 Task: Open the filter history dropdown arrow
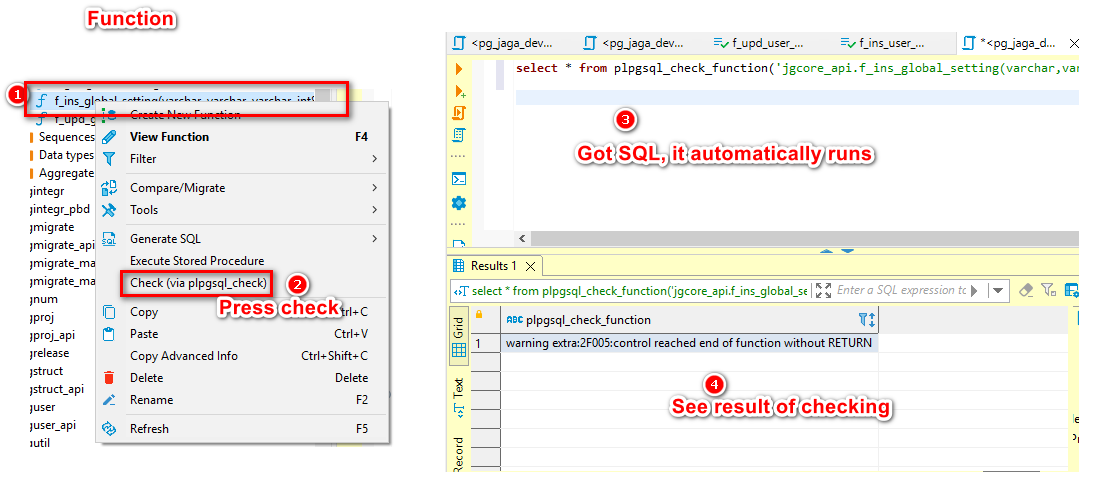[998, 290]
